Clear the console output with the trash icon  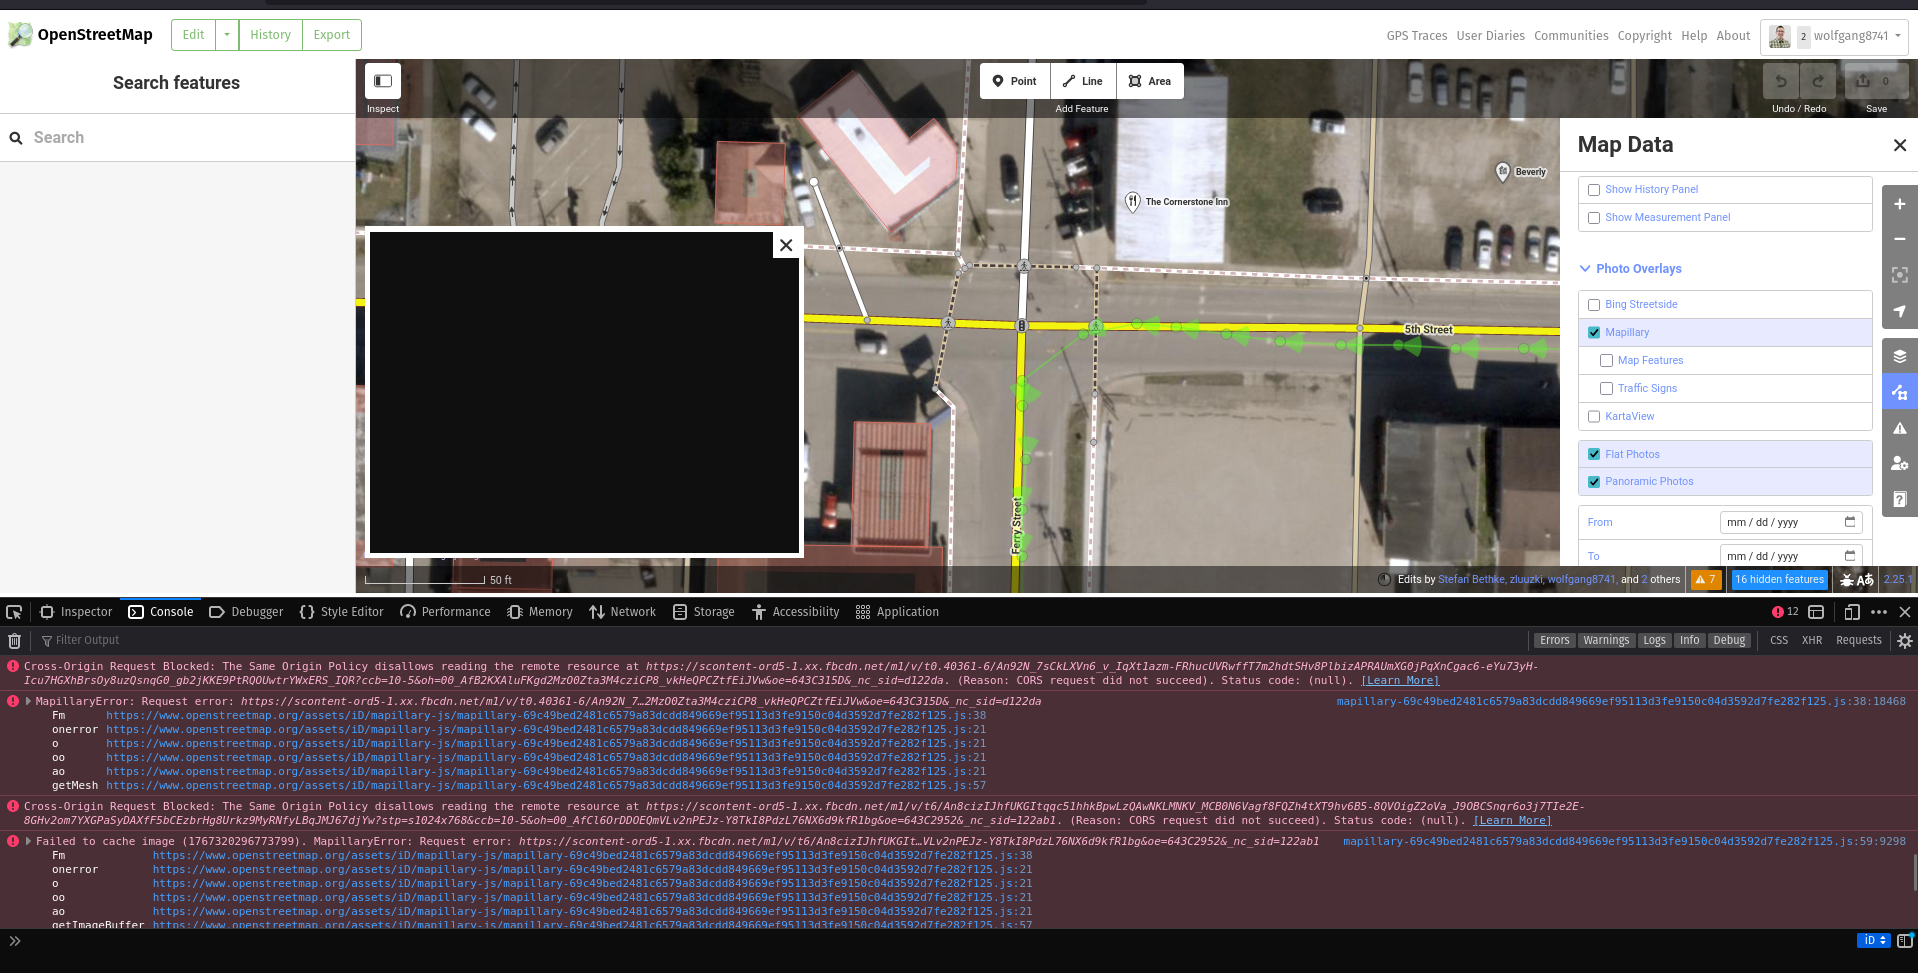tap(14, 640)
